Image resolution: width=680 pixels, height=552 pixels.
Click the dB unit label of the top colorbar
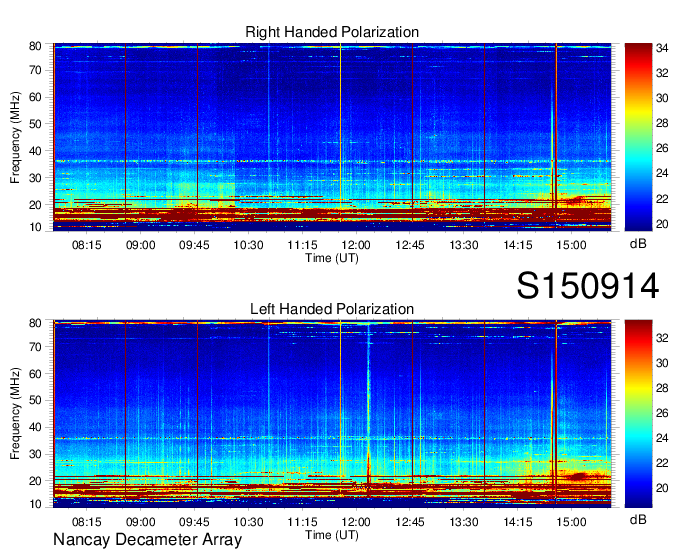tap(638, 244)
